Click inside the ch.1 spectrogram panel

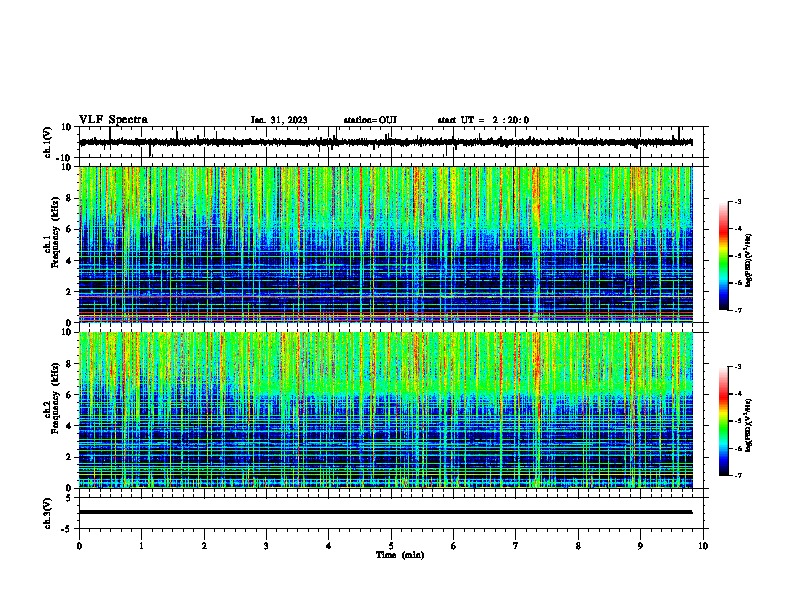point(386,244)
